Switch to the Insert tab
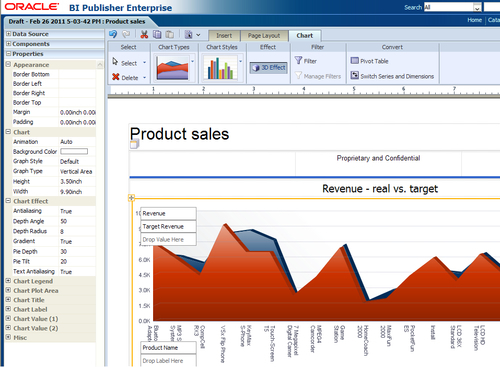This screenshot has width=500, height=367. coord(224,36)
